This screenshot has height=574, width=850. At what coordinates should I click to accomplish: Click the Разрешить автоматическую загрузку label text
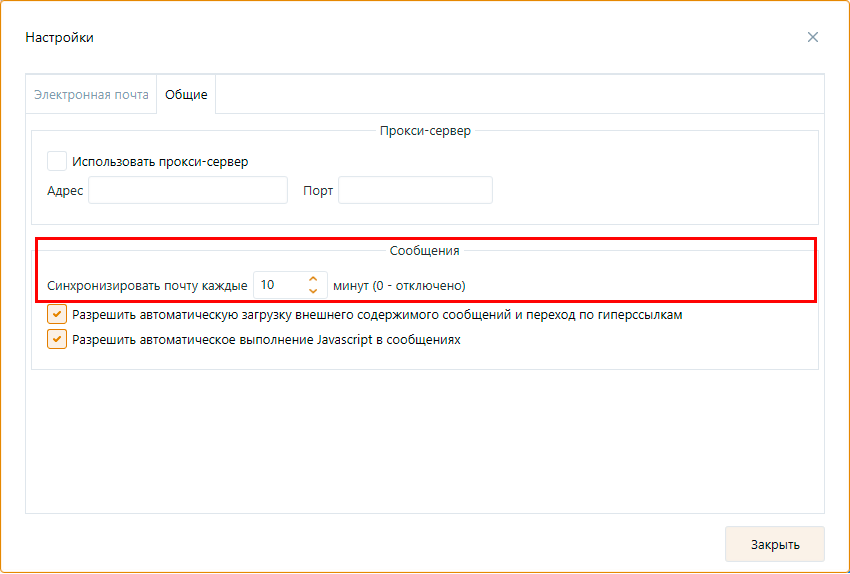(377, 315)
